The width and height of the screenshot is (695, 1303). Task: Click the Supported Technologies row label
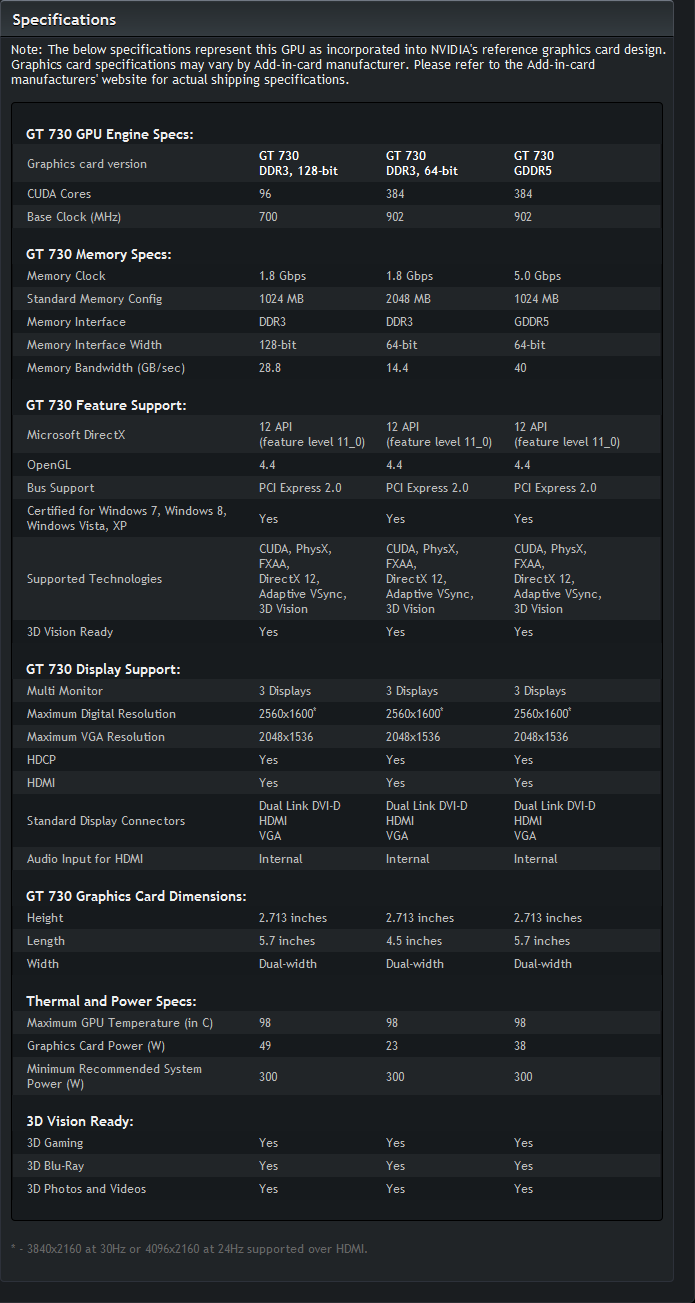(x=94, y=579)
